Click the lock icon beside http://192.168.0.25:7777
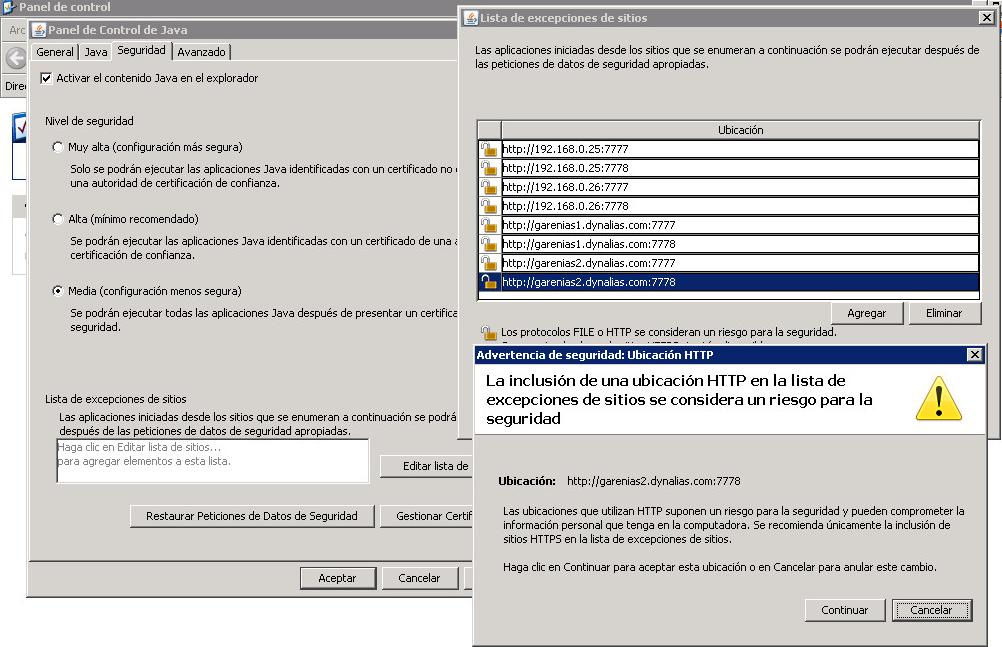The height and width of the screenshot is (647, 1002). coord(489,149)
